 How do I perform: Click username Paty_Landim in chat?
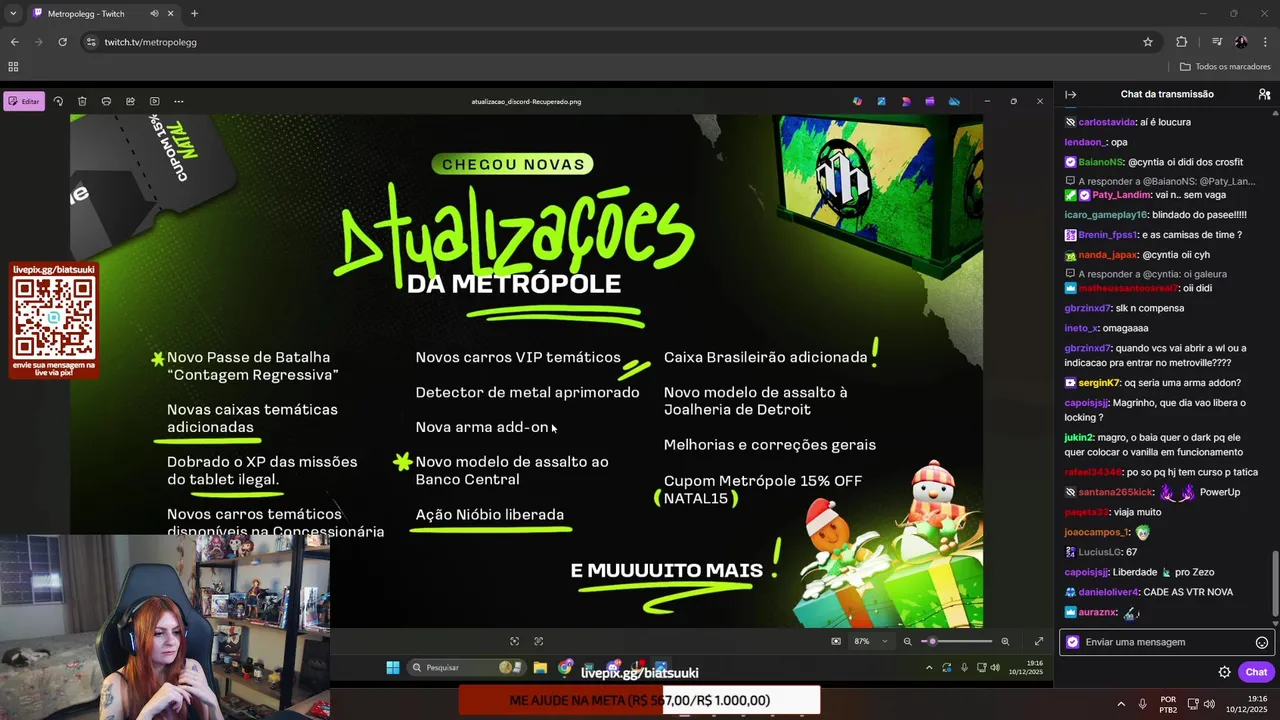pos(1121,195)
